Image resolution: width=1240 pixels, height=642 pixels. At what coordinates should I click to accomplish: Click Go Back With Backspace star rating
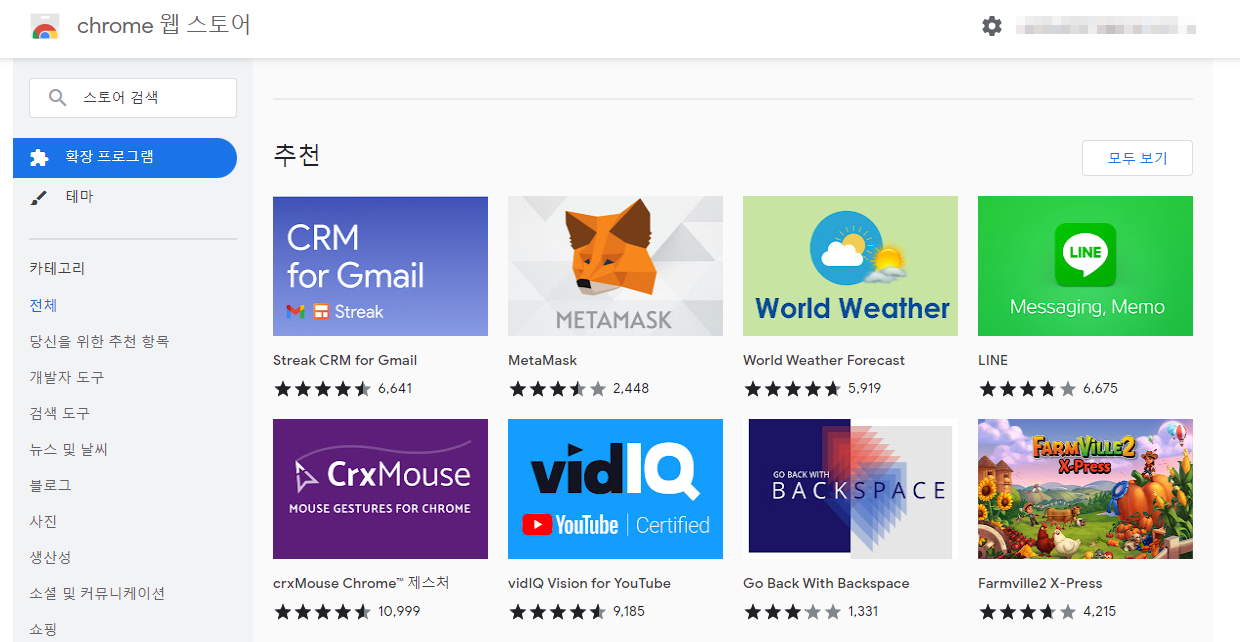792,611
